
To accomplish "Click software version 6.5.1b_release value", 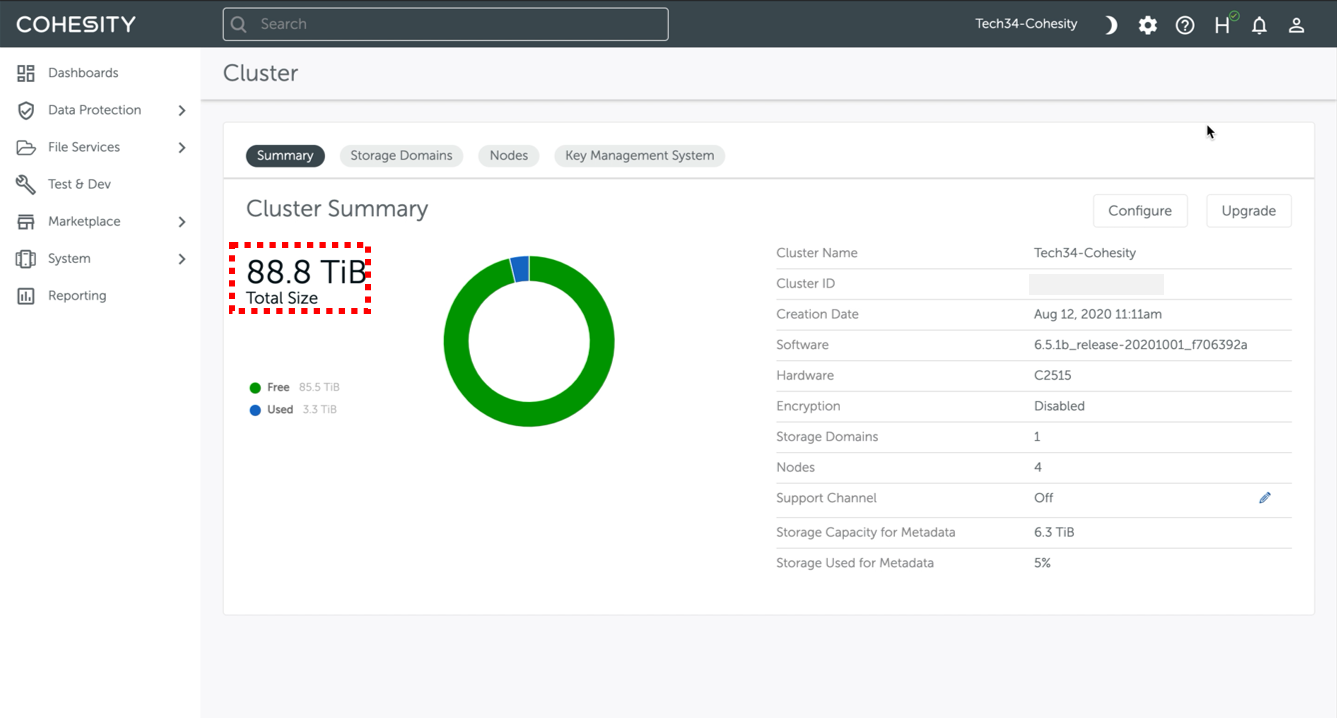I will 1140,345.
